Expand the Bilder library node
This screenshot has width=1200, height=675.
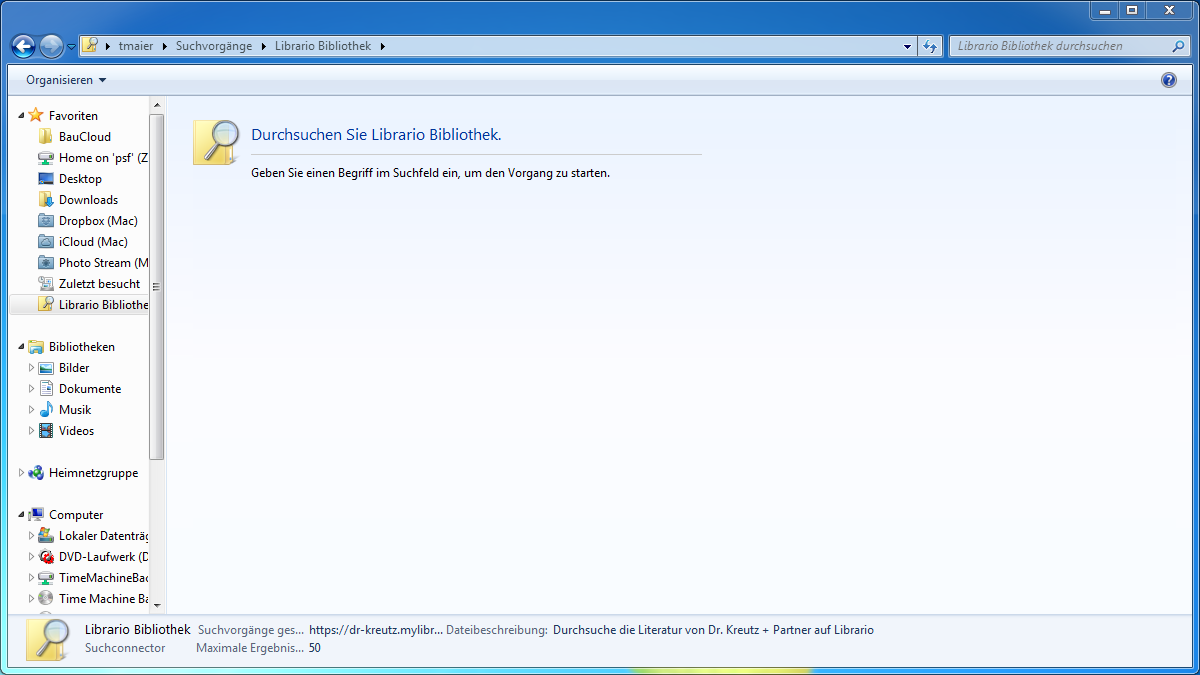[31, 368]
